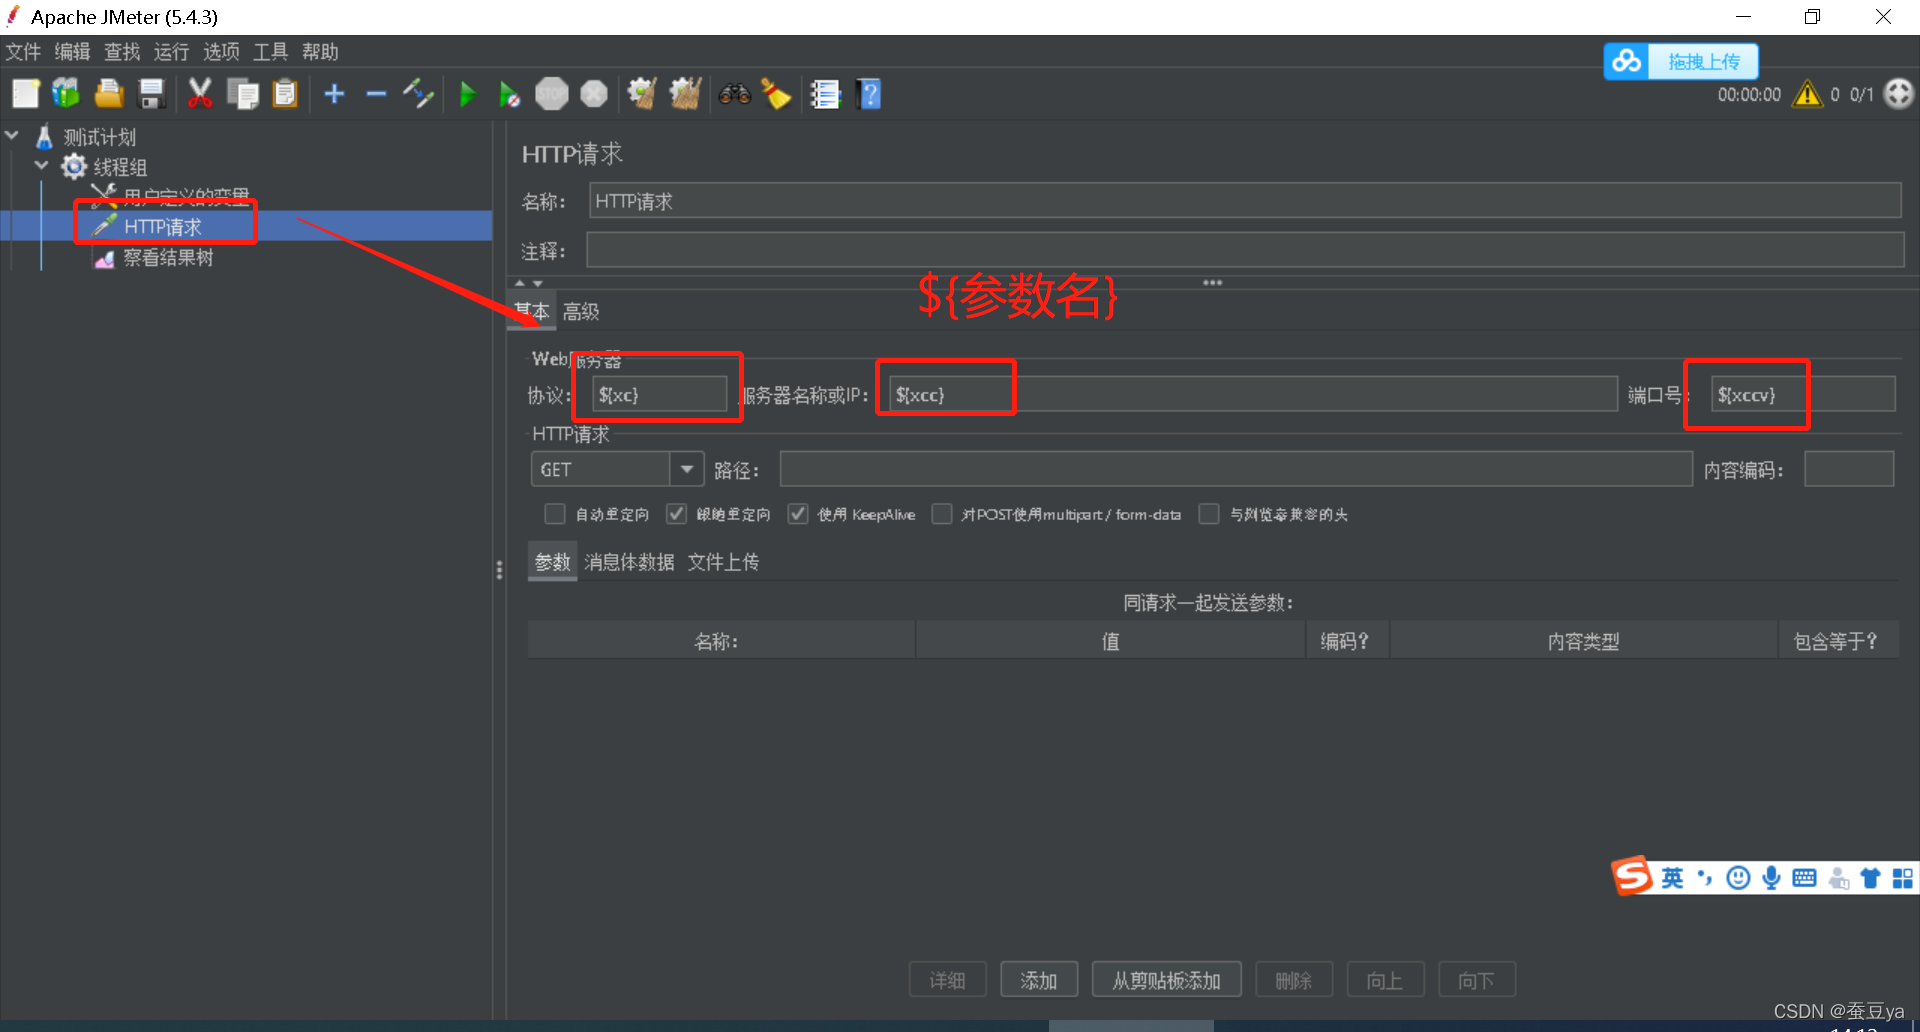Image resolution: width=1920 pixels, height=1032 pixels.
Task: Click the 名称 input field
Action: [x=1245, y=201]
